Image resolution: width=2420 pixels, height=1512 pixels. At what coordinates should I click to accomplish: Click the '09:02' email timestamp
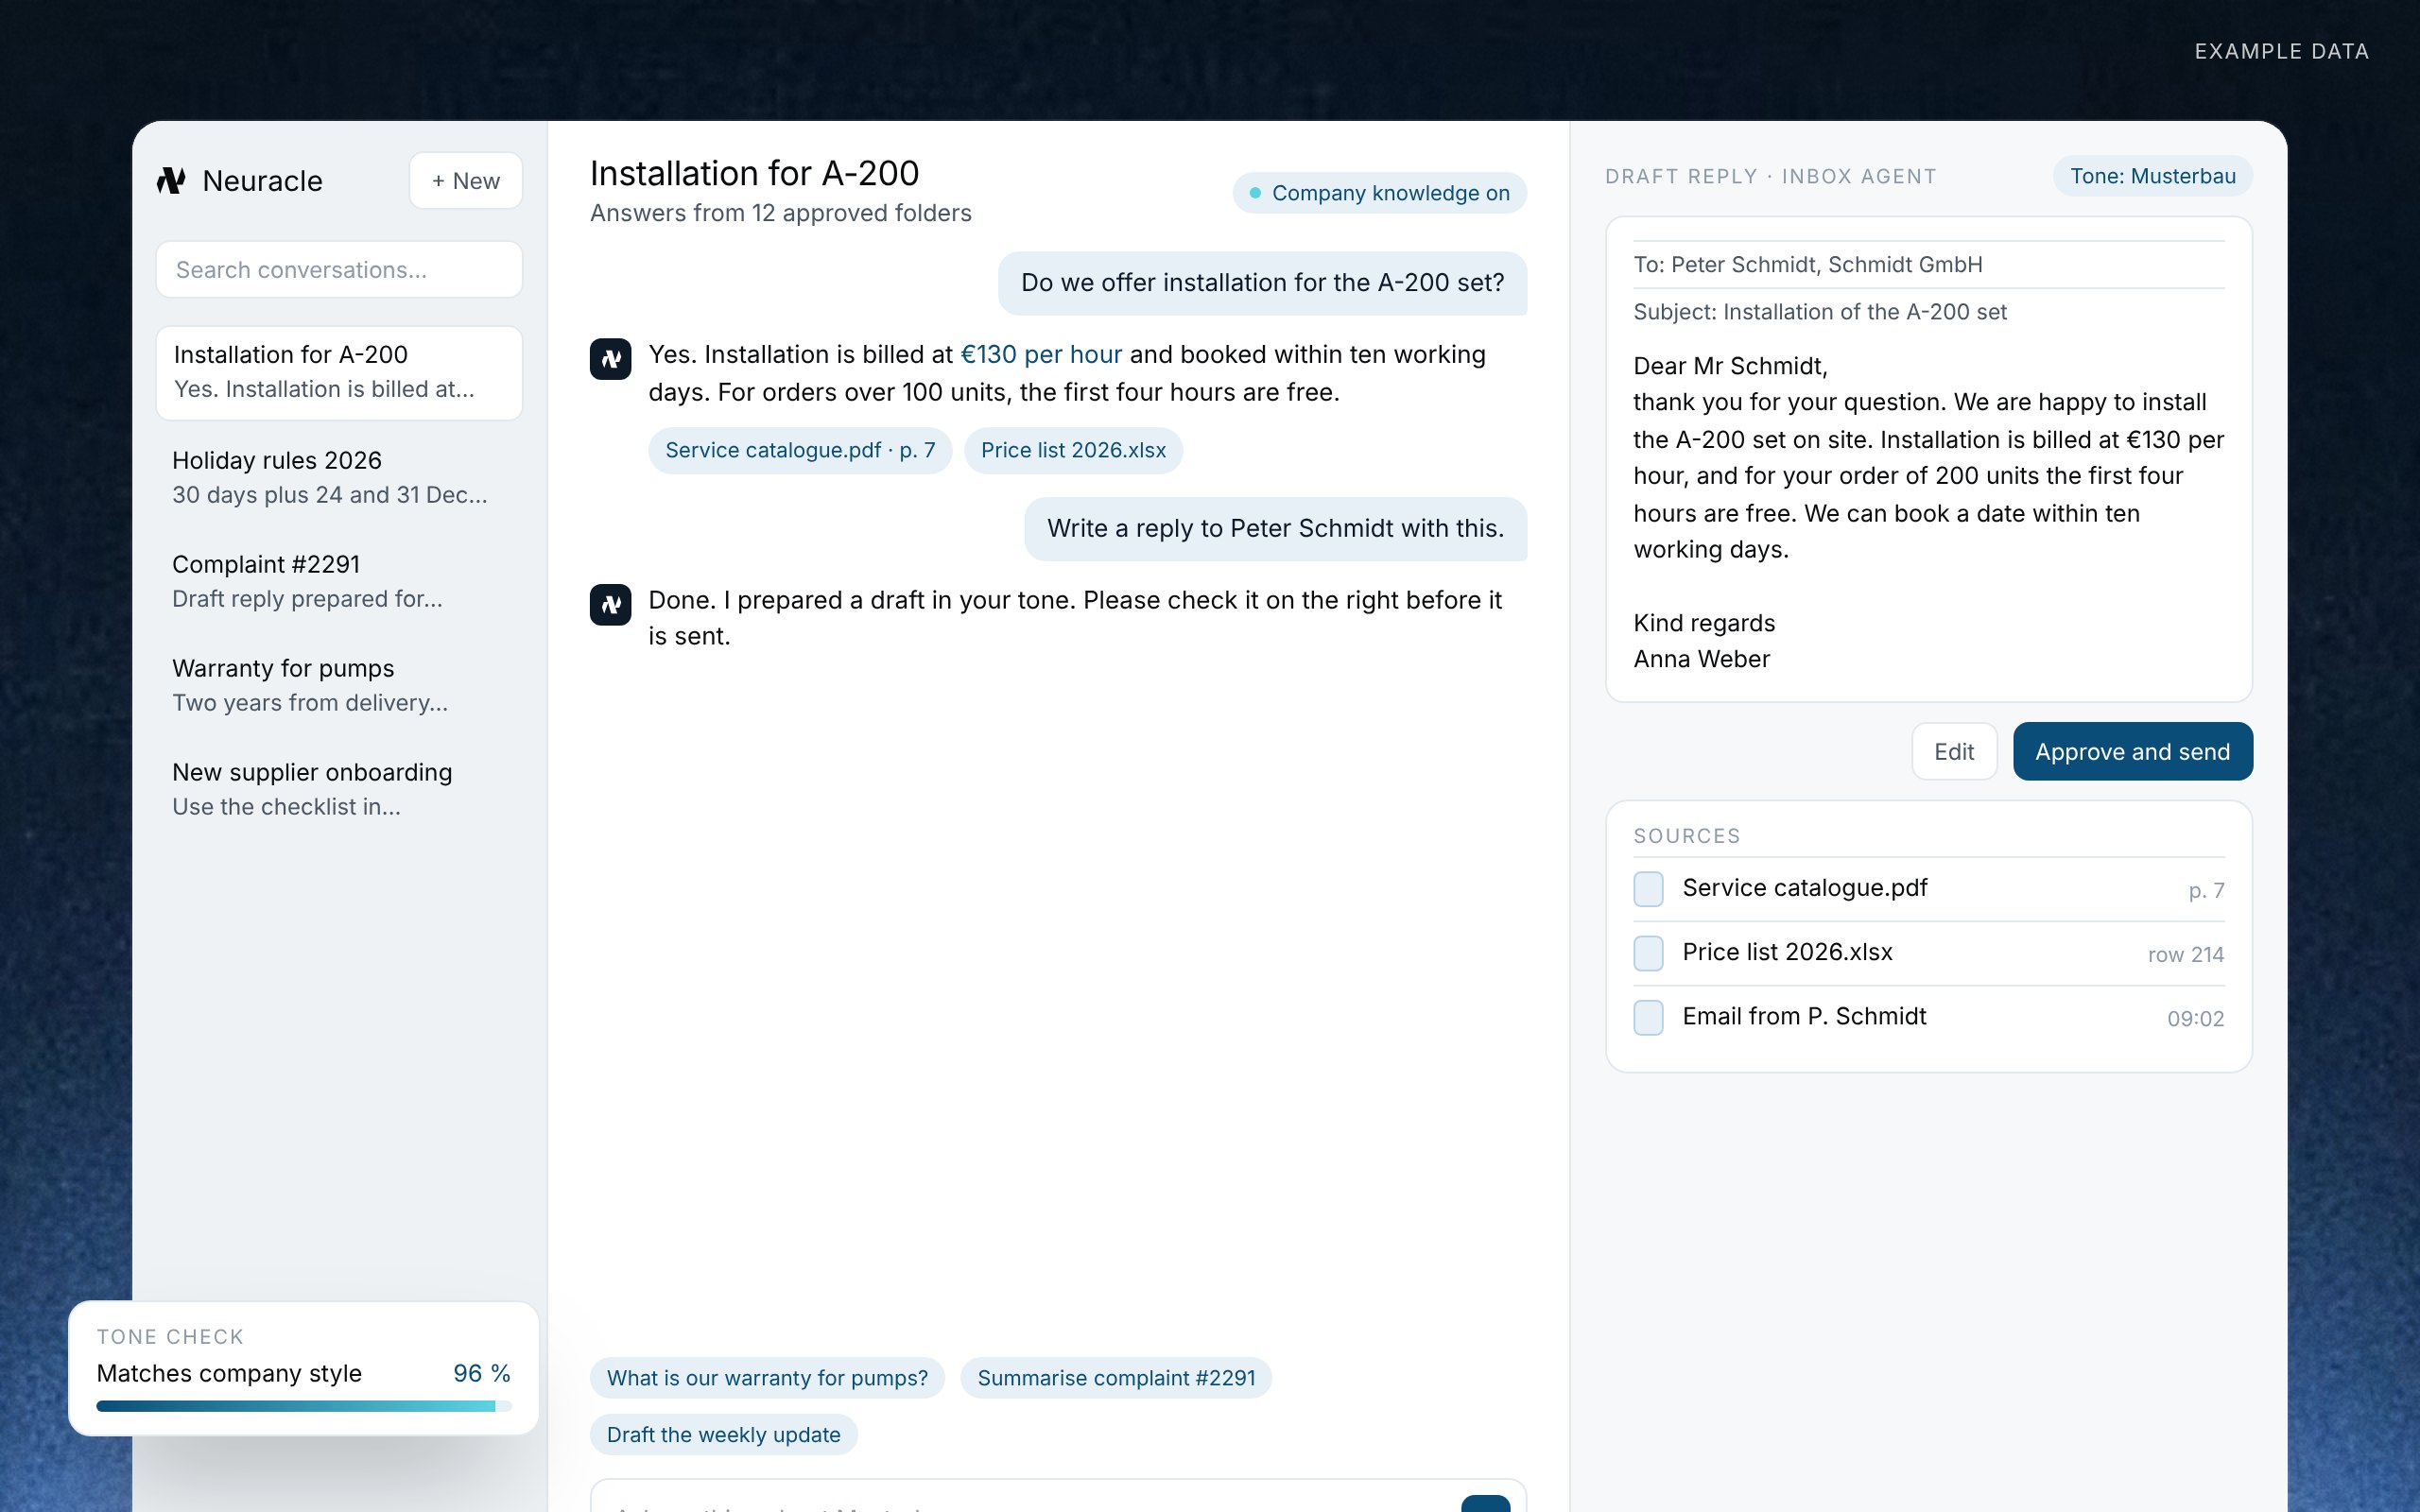2195,1019
